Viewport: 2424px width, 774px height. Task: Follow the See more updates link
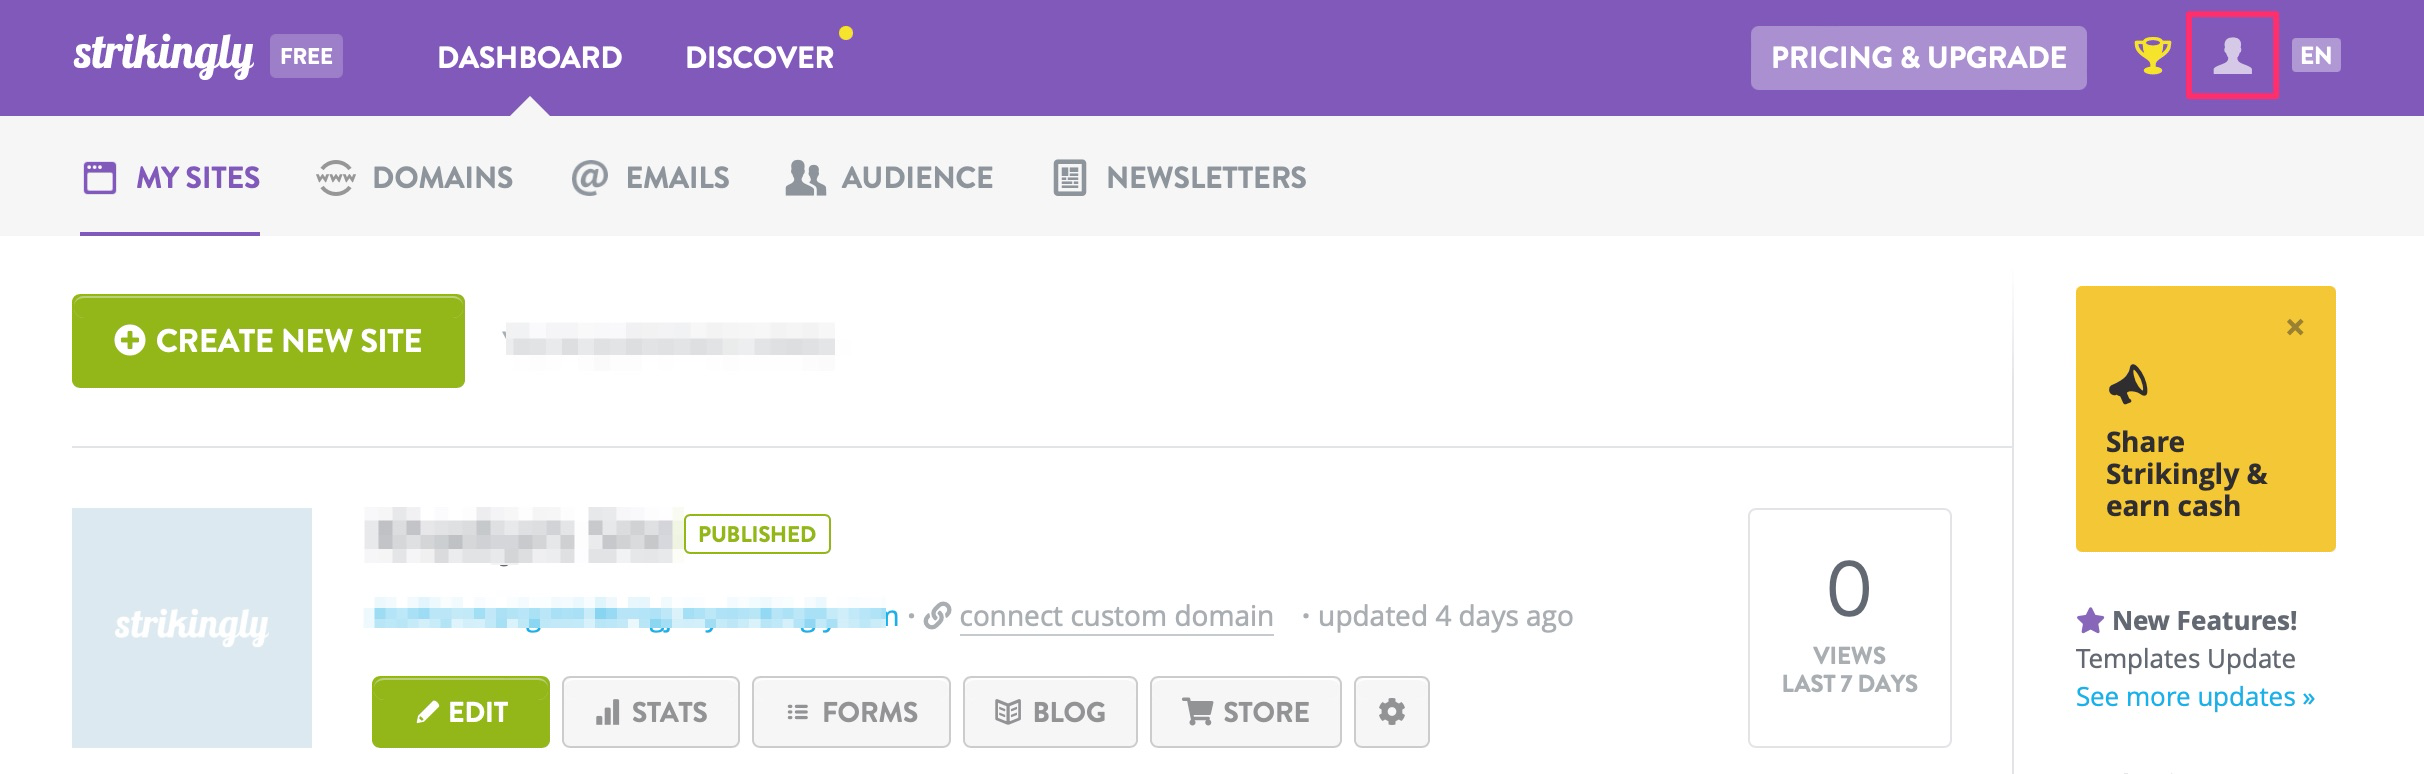[x=2194, y=697]
